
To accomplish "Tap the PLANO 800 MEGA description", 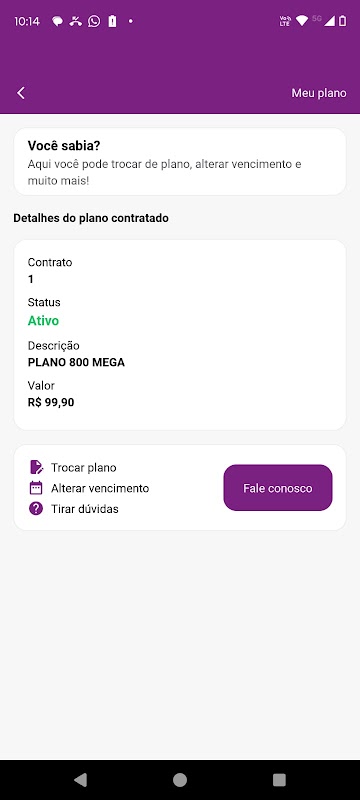I will 76,363.
